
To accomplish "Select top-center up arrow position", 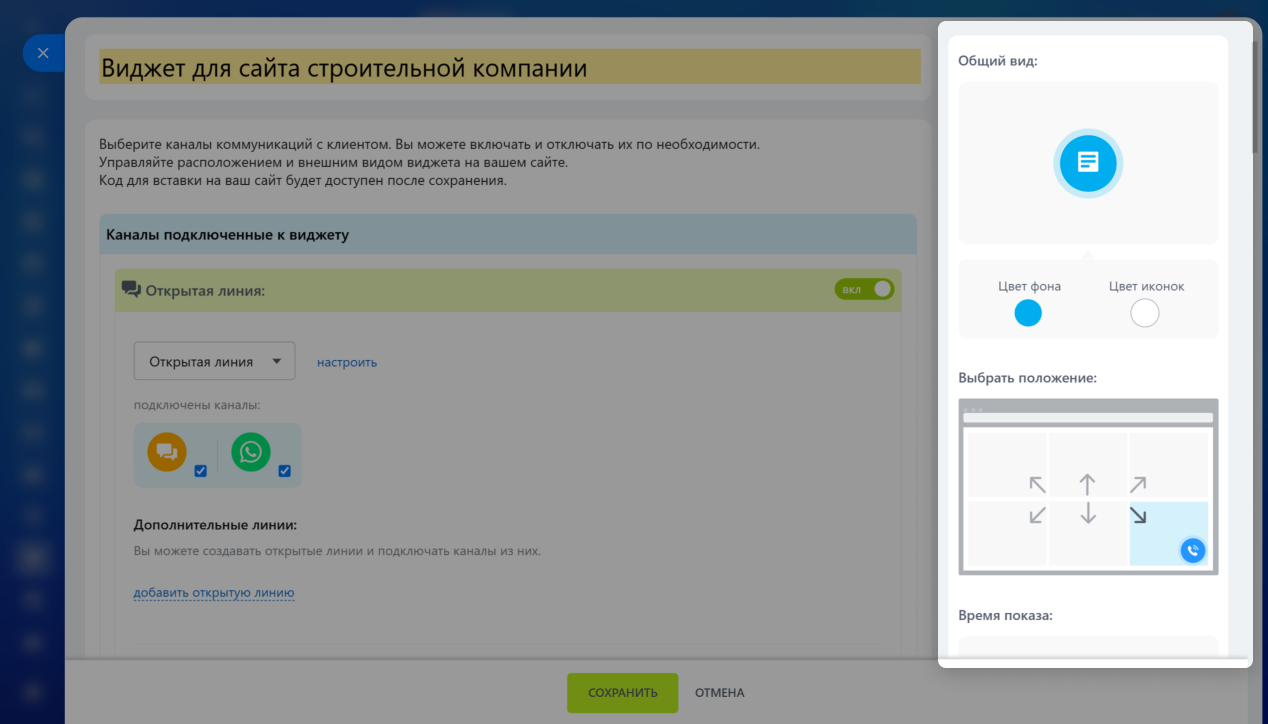I will click(x=1088, y=485).
